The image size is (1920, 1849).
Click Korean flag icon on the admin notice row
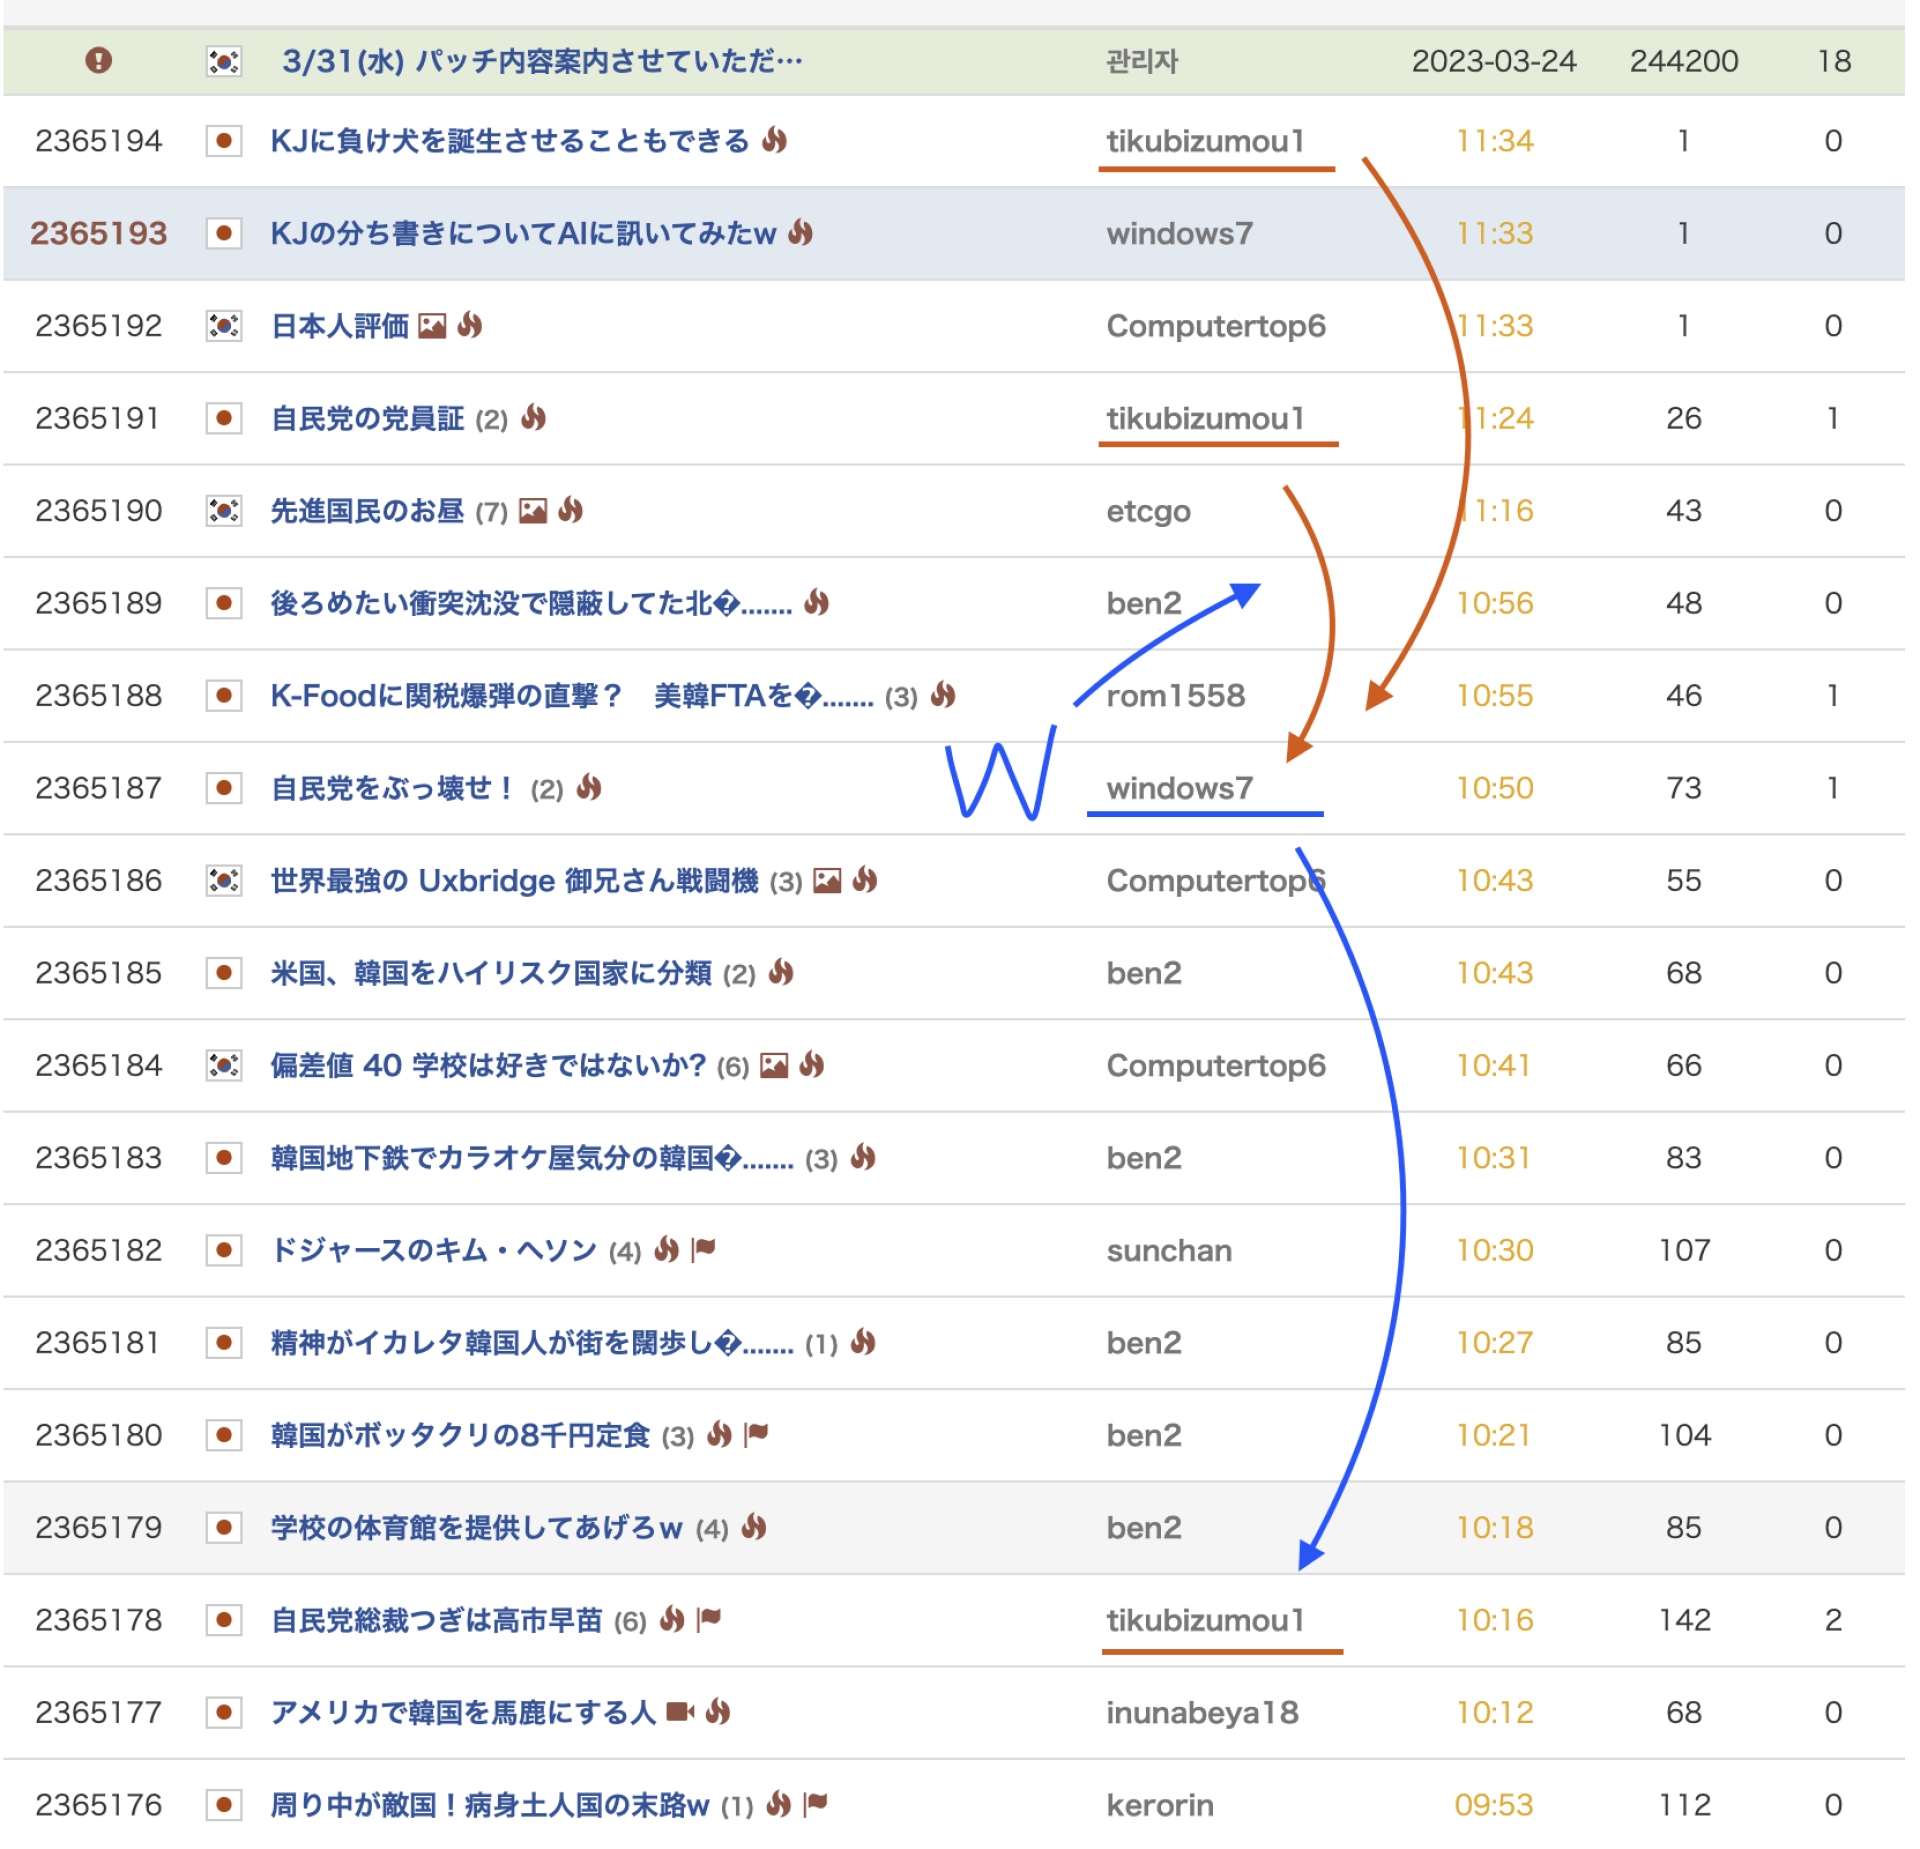[x=224, y=62]
